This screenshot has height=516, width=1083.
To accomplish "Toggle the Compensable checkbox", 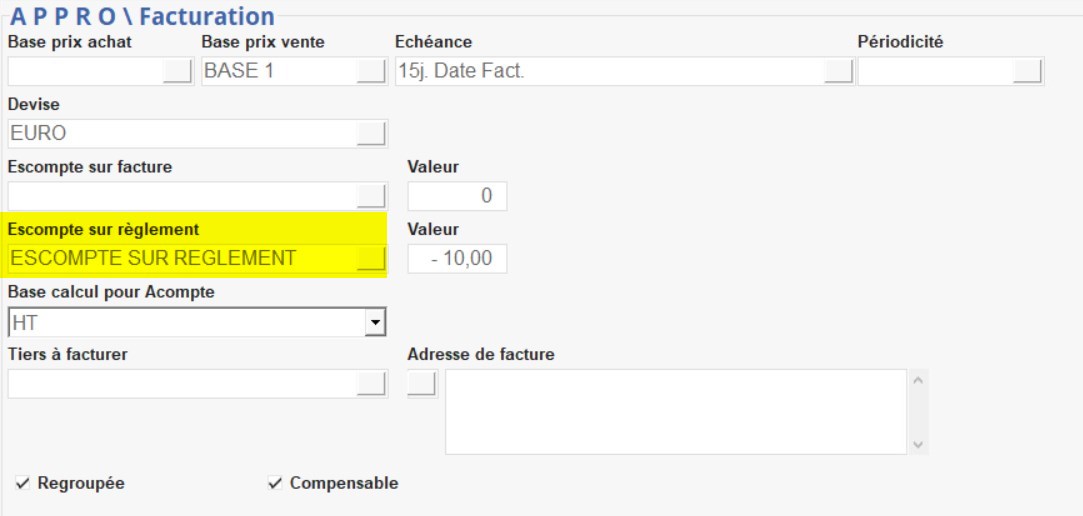I will 275,484.
